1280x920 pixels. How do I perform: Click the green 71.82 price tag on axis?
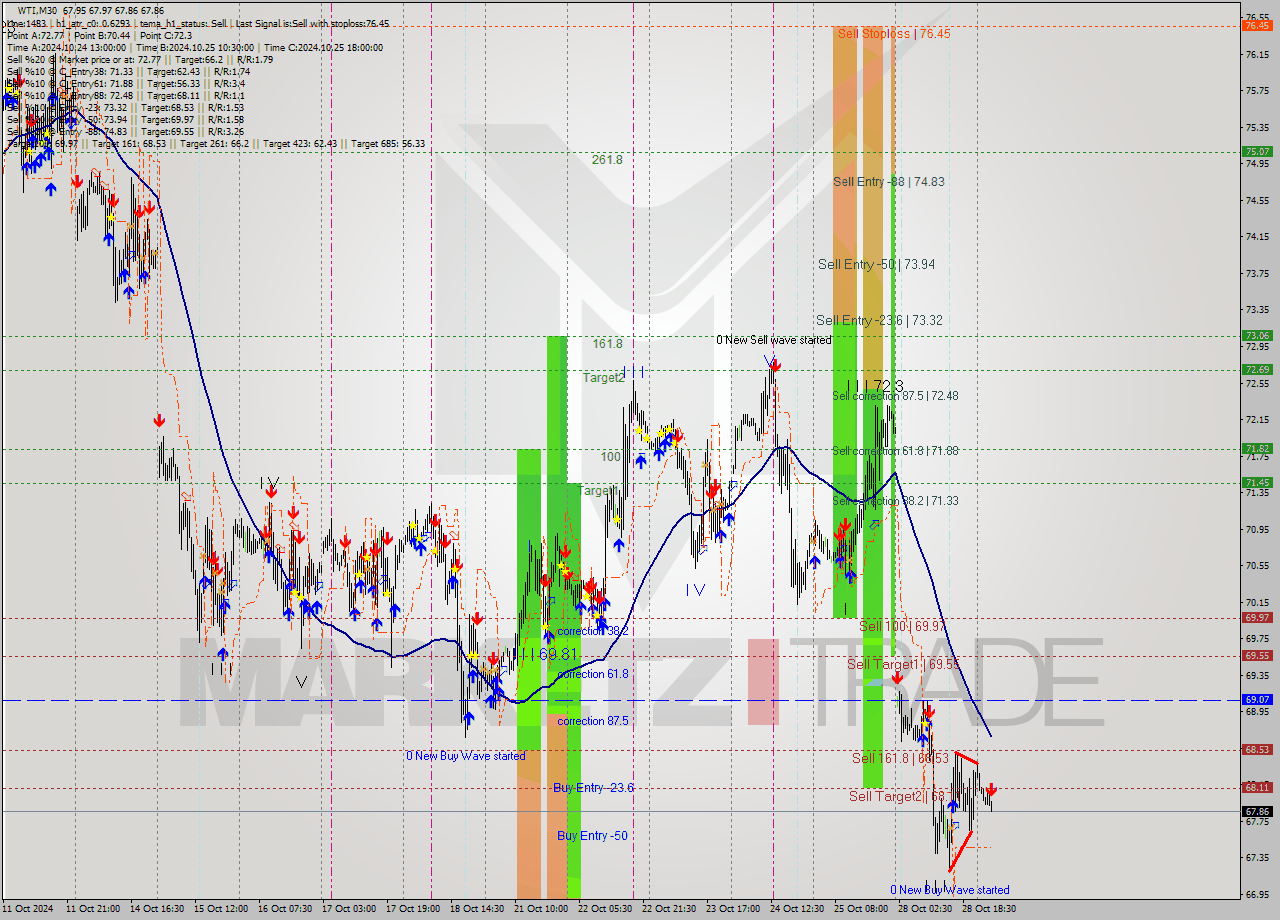point(1256,449)
